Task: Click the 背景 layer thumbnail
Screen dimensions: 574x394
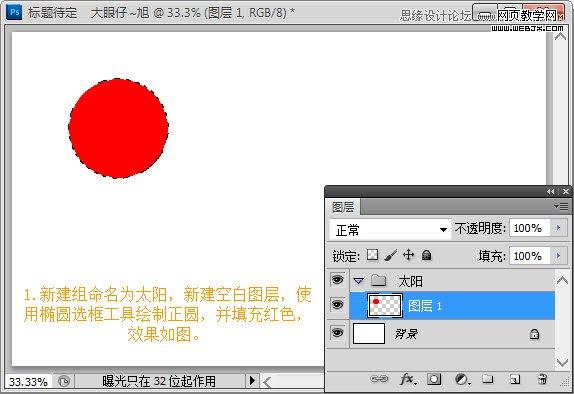Action: (369, 333)
